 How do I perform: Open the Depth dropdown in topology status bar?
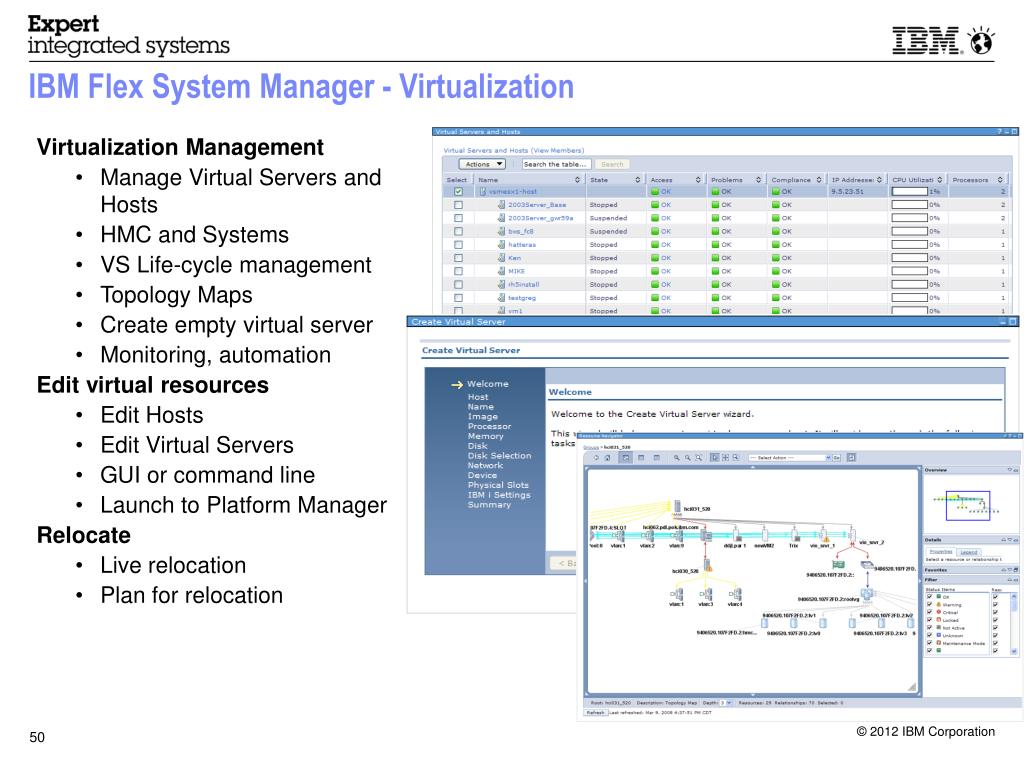click(726, 703)
